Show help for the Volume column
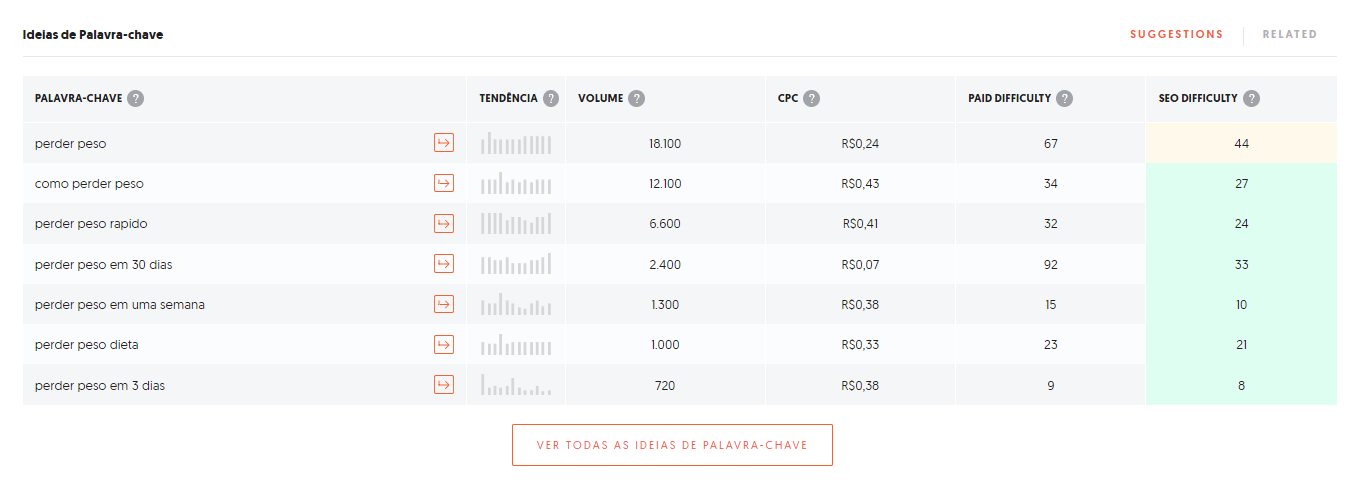 click(637, 99)
